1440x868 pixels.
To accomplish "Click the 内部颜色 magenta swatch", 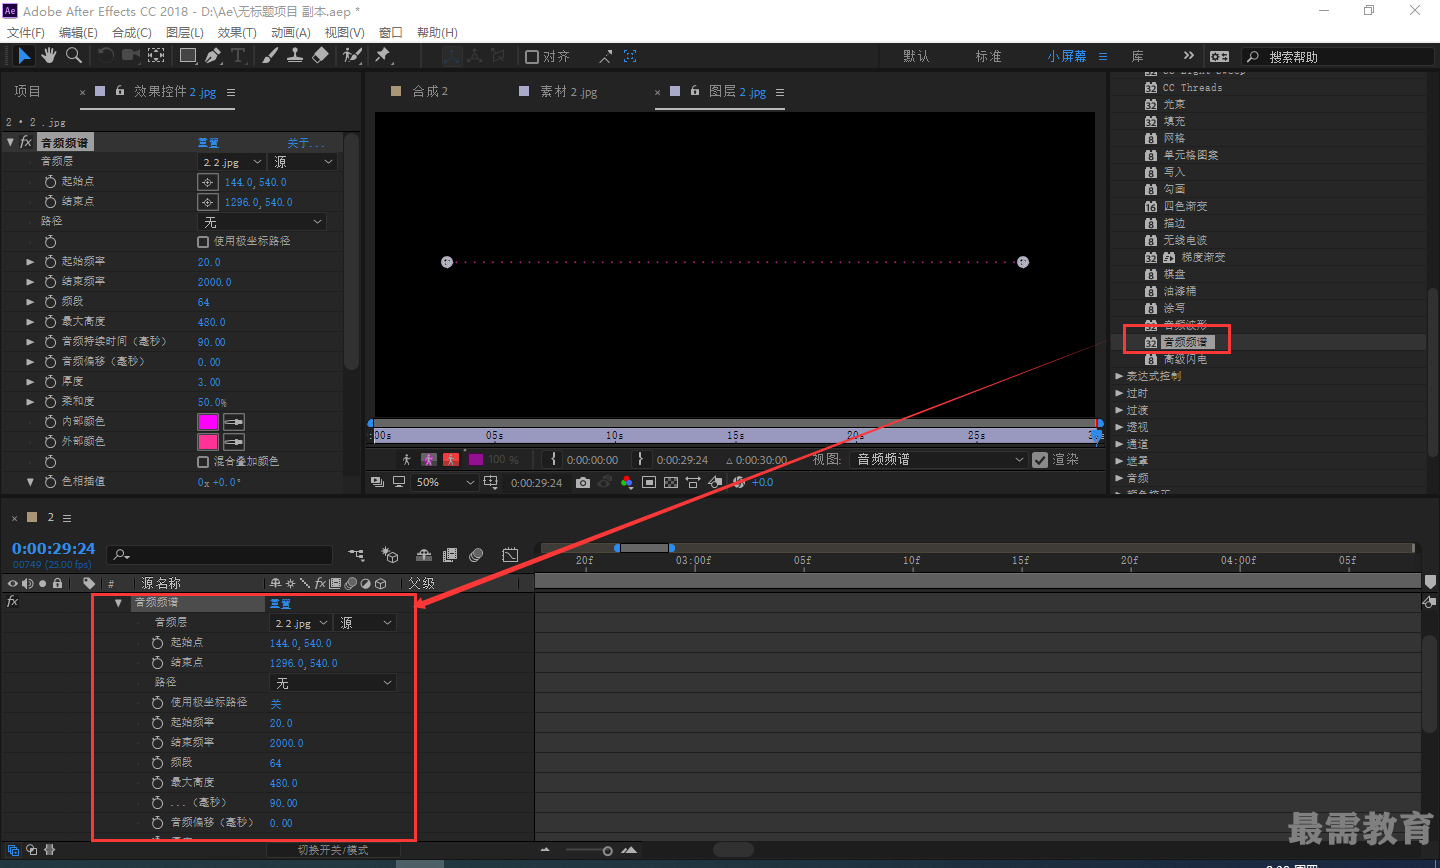I will [208, 422].
